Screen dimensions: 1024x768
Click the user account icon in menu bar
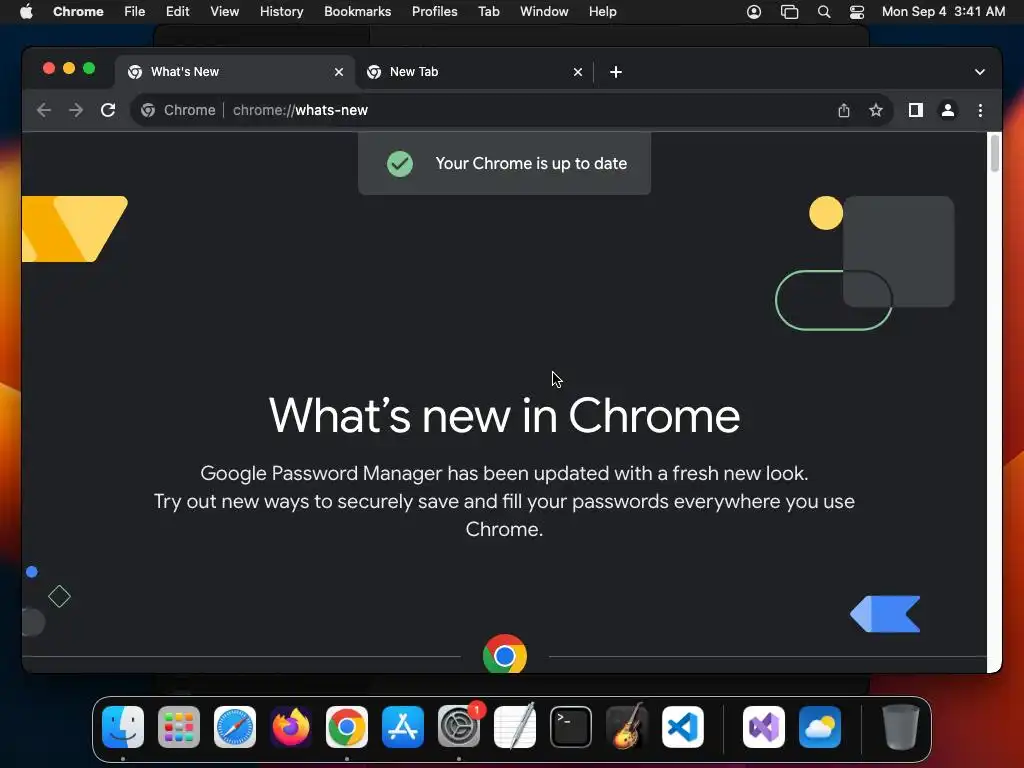(754, 12)
